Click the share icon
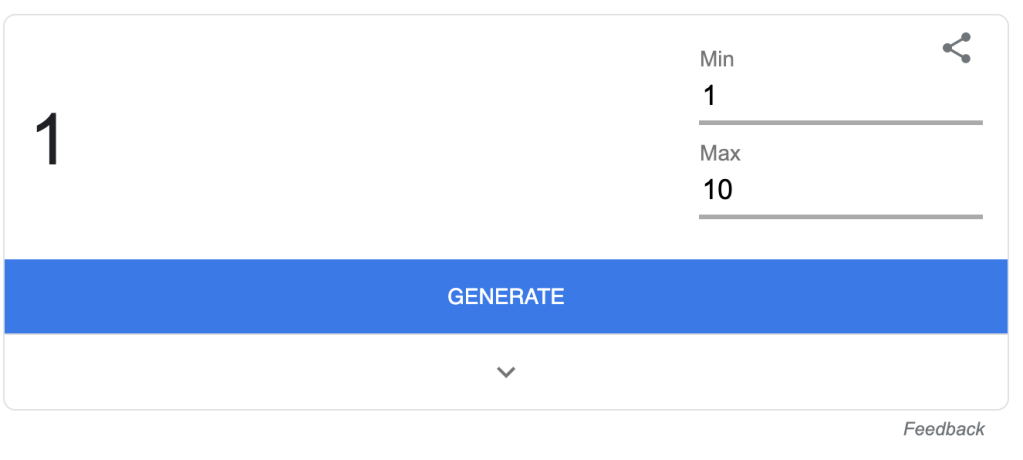This screenshot has height=460, width=1023. 957,48
